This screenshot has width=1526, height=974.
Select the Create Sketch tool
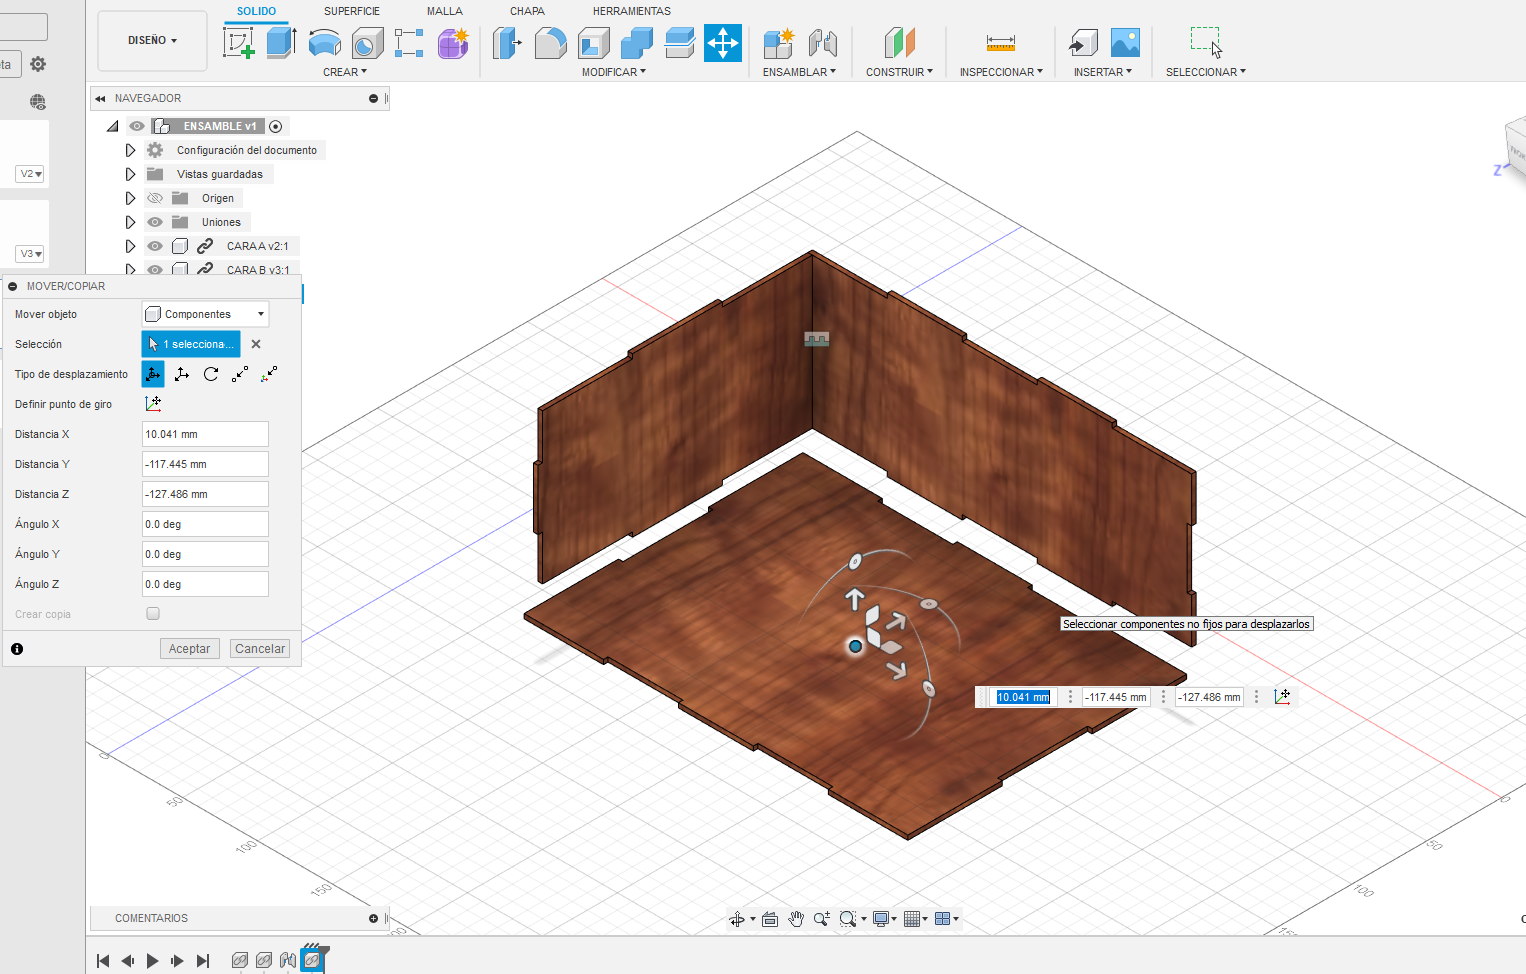pos(238,43)
